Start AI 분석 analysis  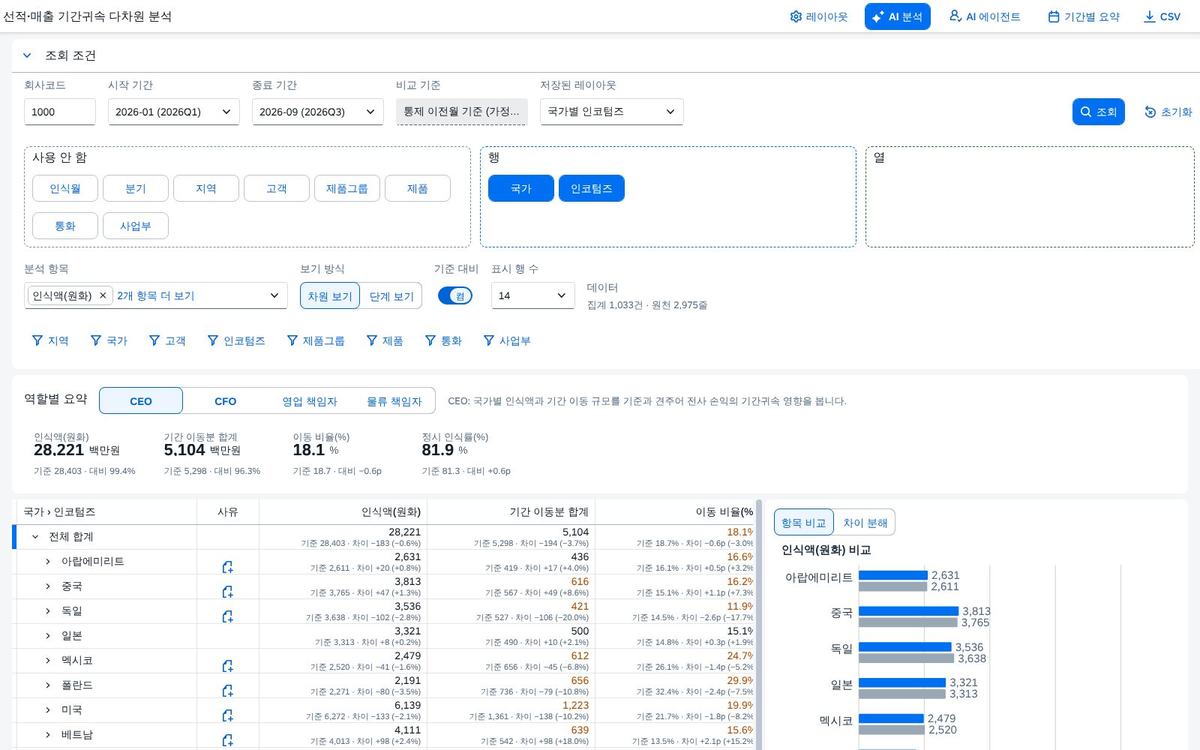click(x=897, y=17)
